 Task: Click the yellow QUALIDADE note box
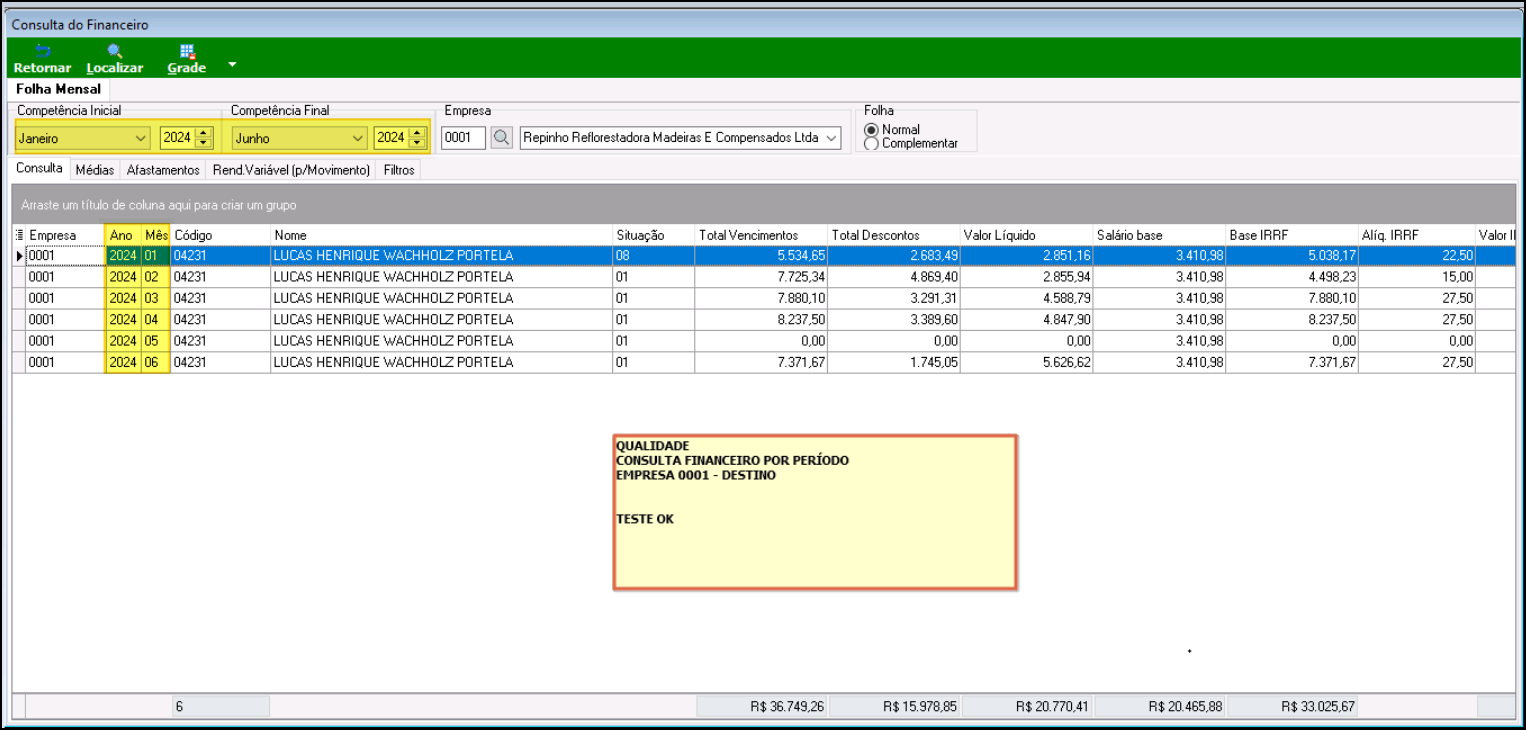click(x=815, y=511)
